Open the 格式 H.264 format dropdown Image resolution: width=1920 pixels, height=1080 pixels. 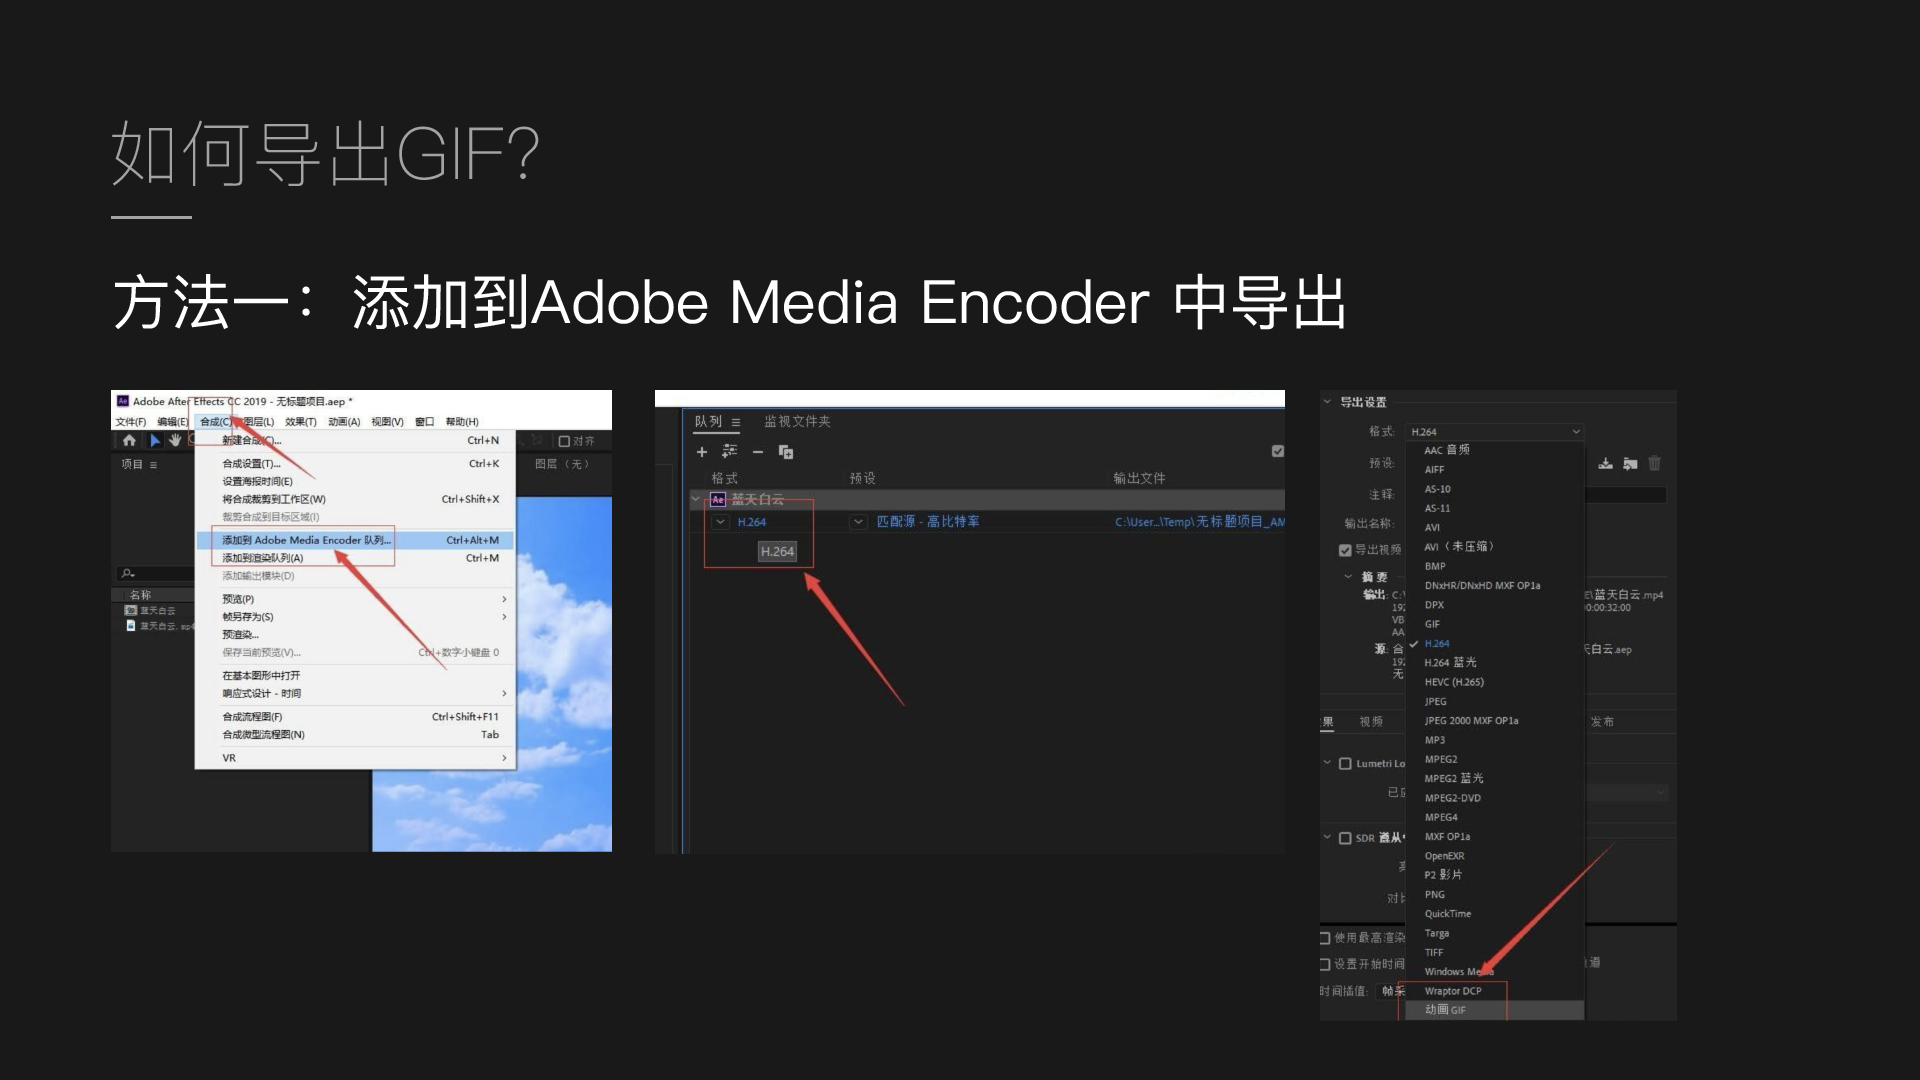tap(1495, 432)
